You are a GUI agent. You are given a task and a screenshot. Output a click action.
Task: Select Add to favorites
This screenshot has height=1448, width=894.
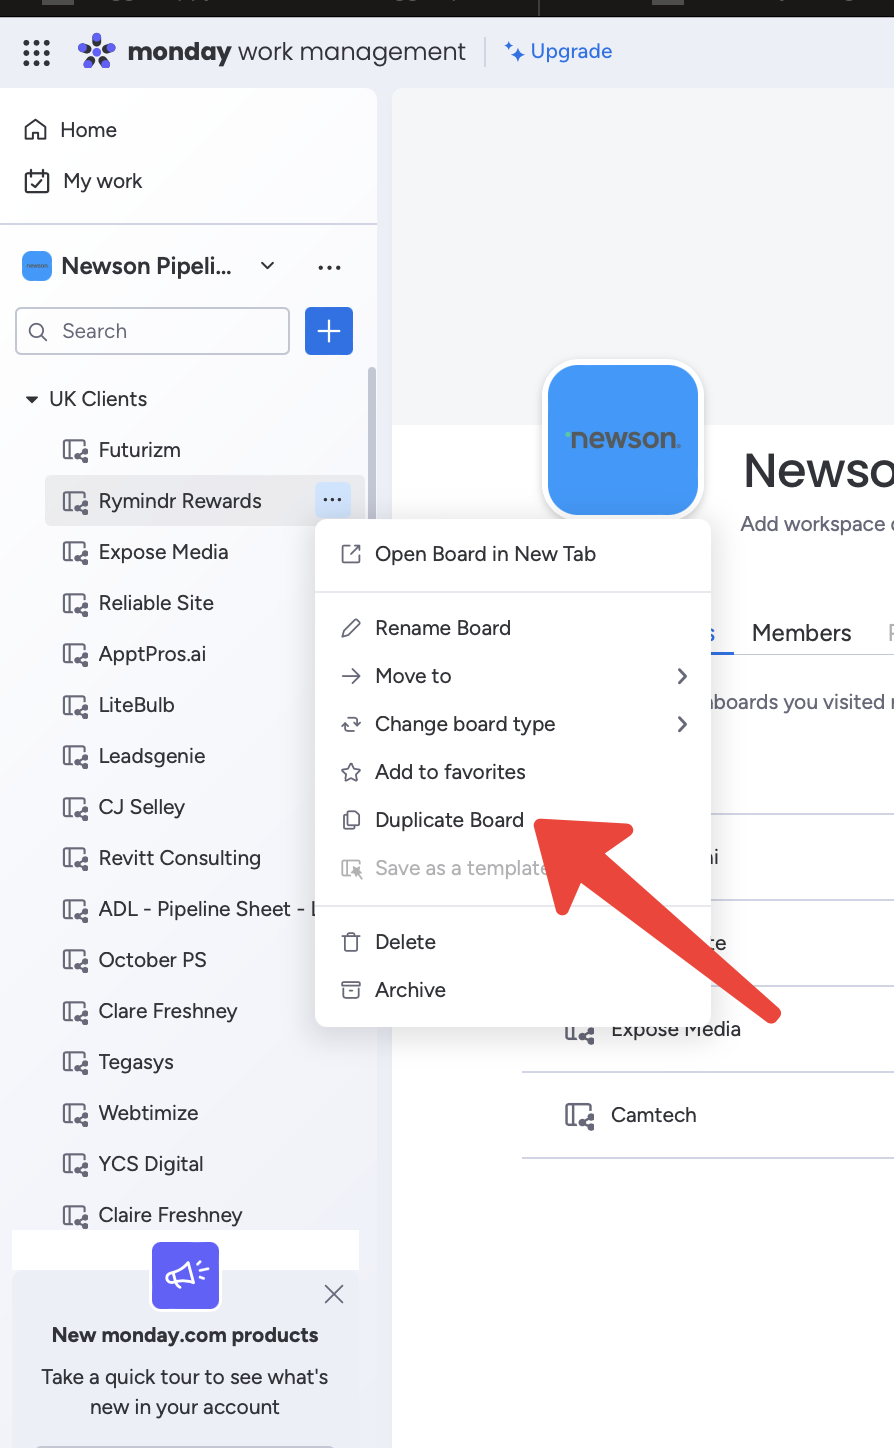coord(513,772)
